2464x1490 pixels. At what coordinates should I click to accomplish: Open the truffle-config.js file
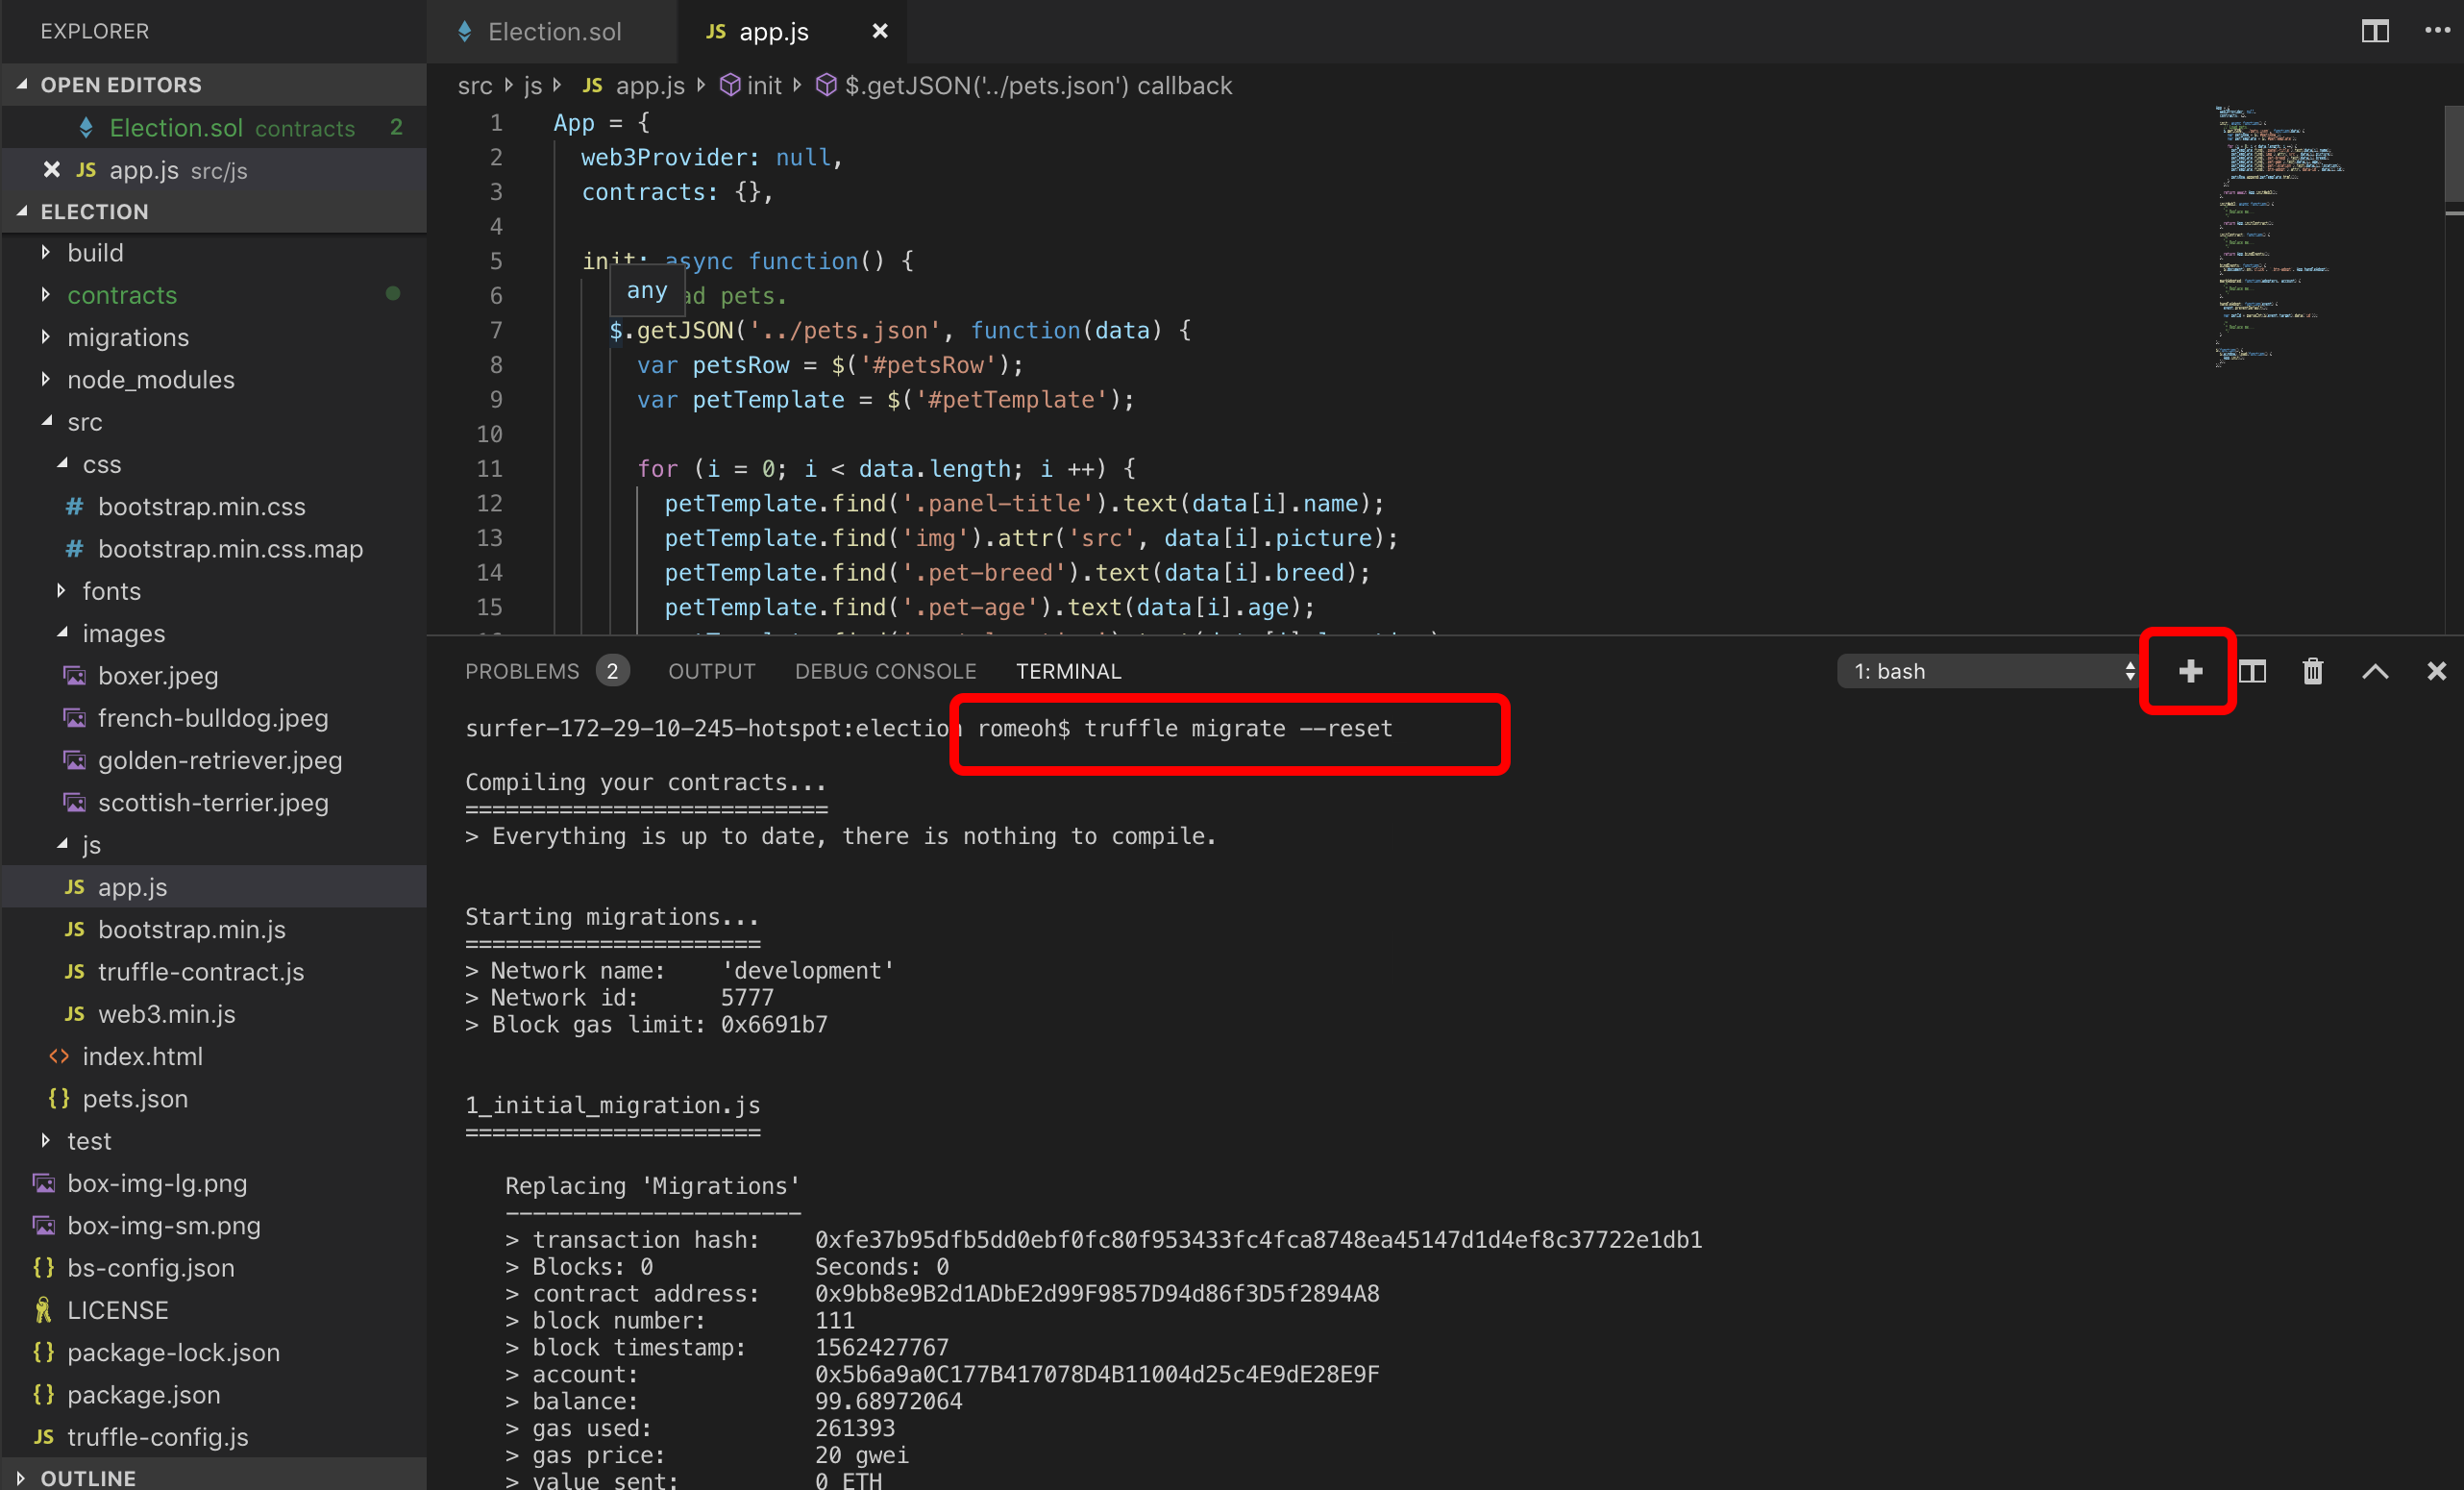(x=157, y=1436)
